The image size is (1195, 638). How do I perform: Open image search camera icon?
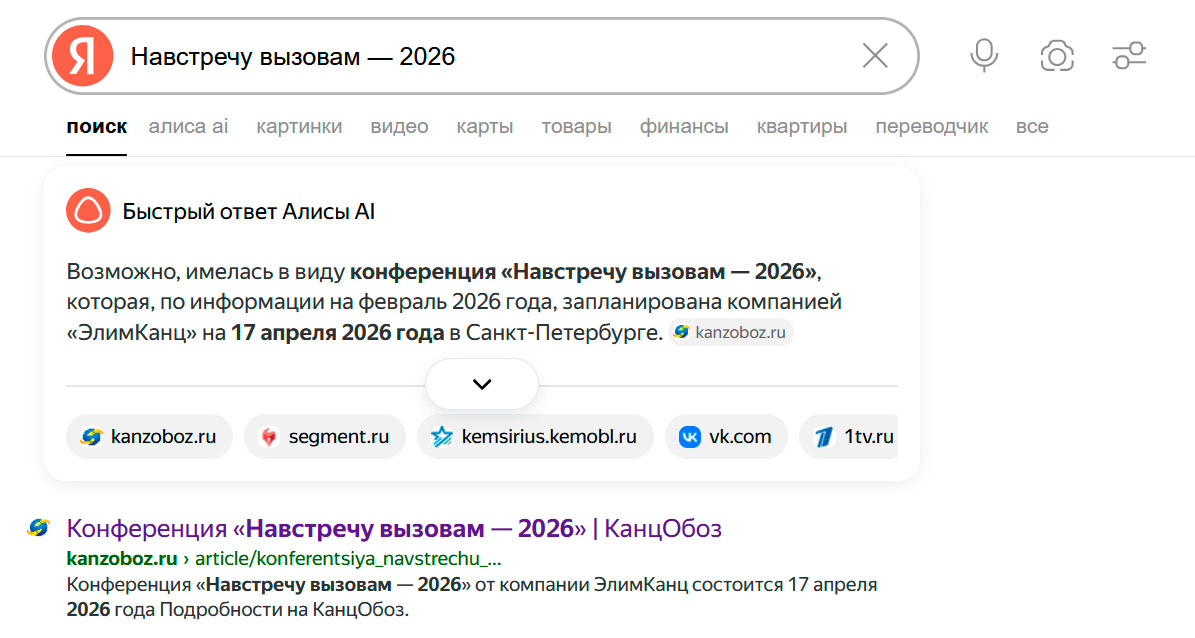[x=1057, y=57]
